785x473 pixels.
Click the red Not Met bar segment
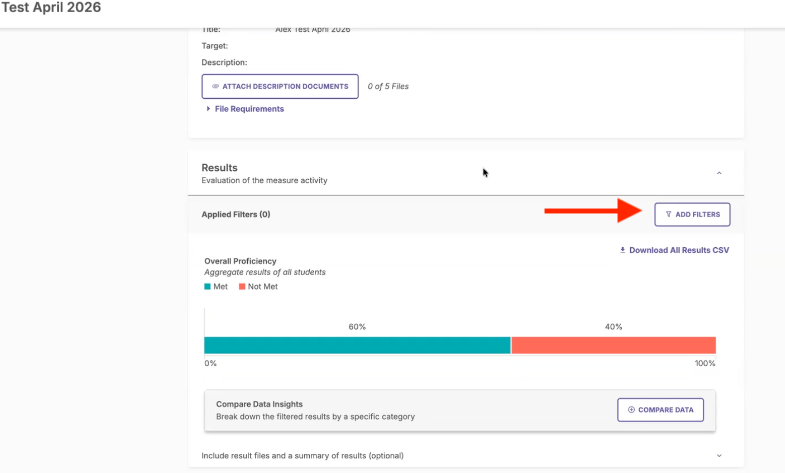coord(613,345)
